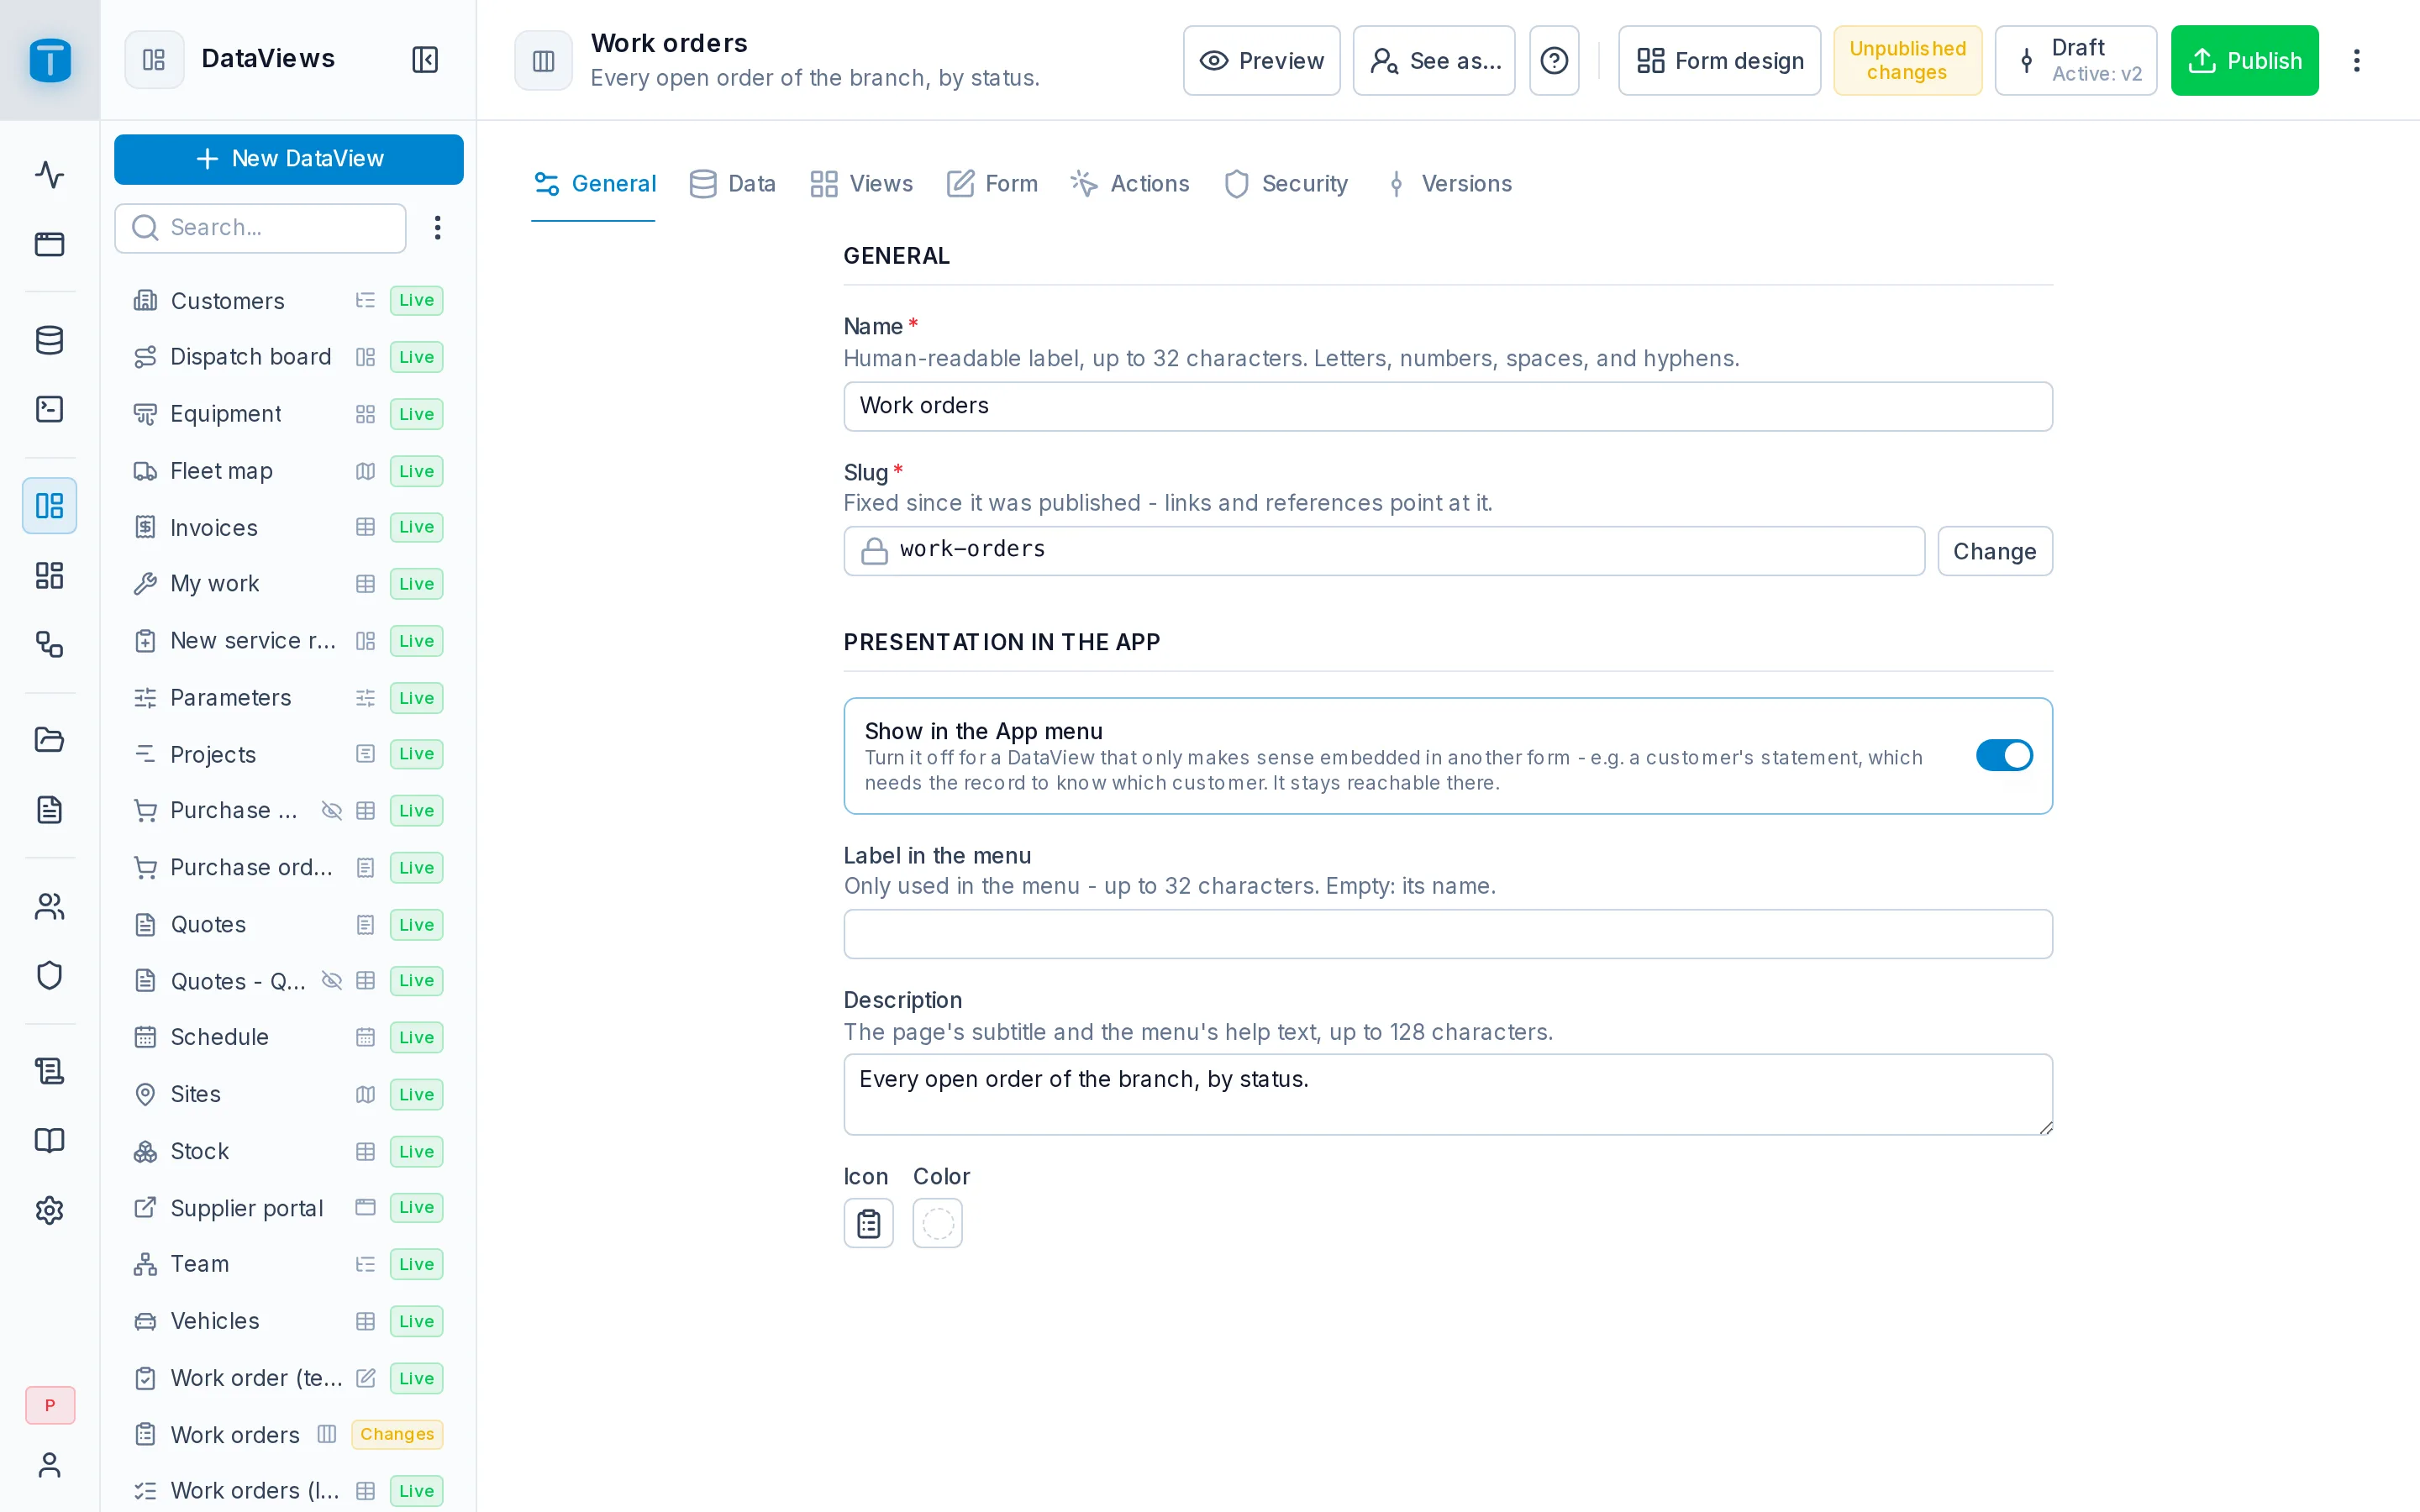Click the blue T app logo
Viewport: 2420px width, 1512px height.
50,60
